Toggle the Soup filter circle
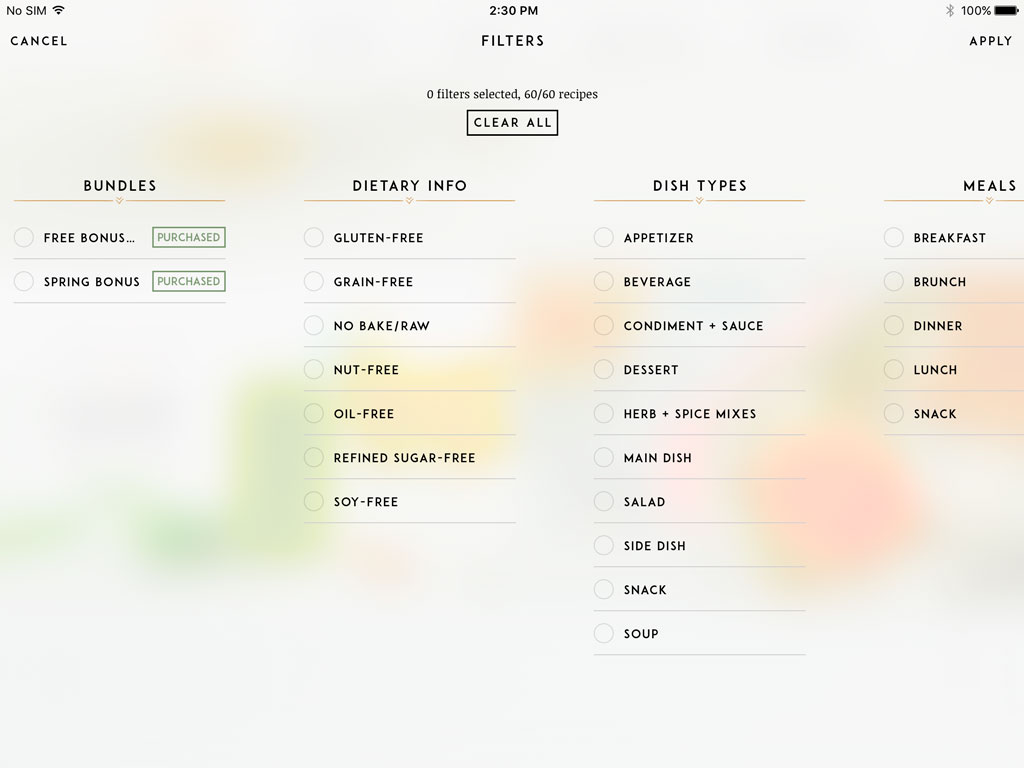Screen dimensions: 1024x768 point(603,633)
